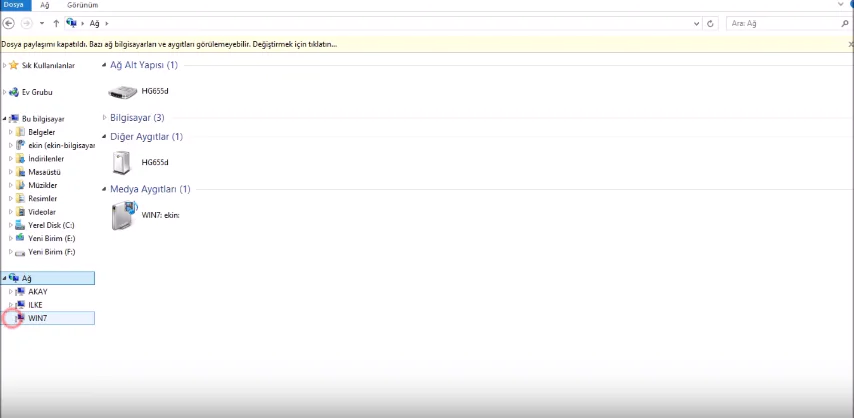Select Yeni Birim (F:) drive
Viewport: 854px width, 418px height.
tap(52, 252)
